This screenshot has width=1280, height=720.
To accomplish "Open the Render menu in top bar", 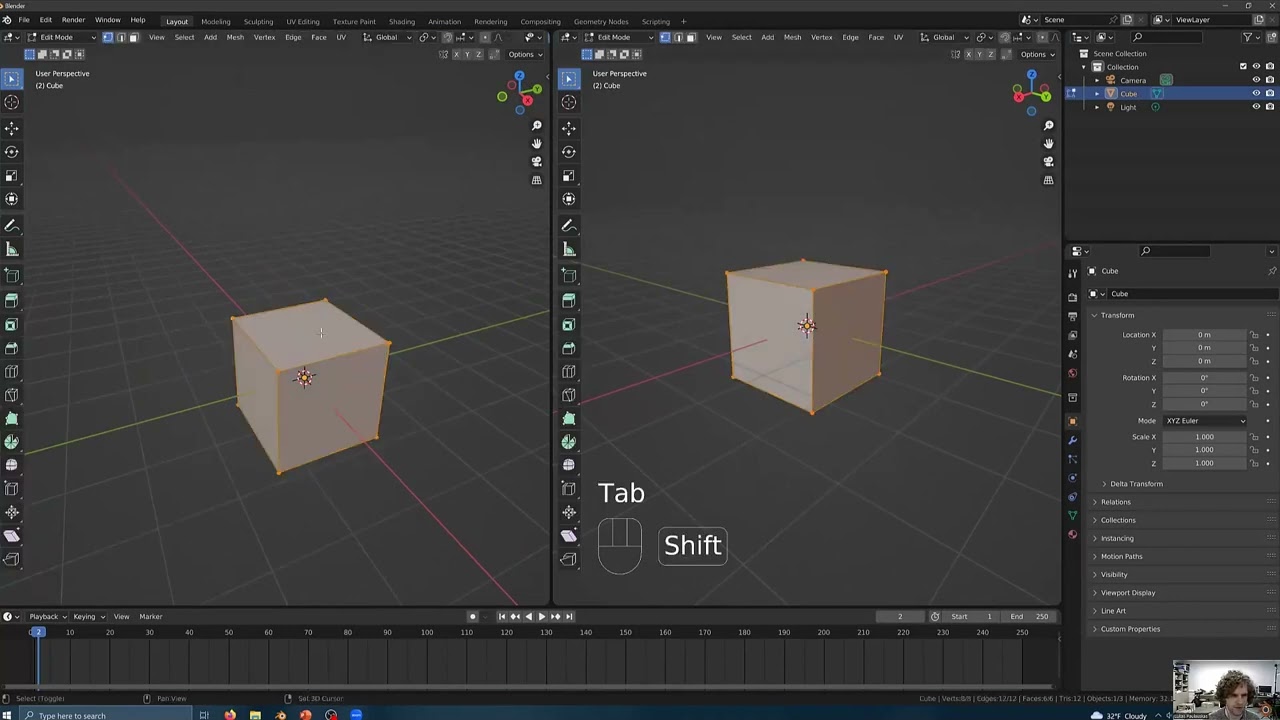I will (73, 20).
